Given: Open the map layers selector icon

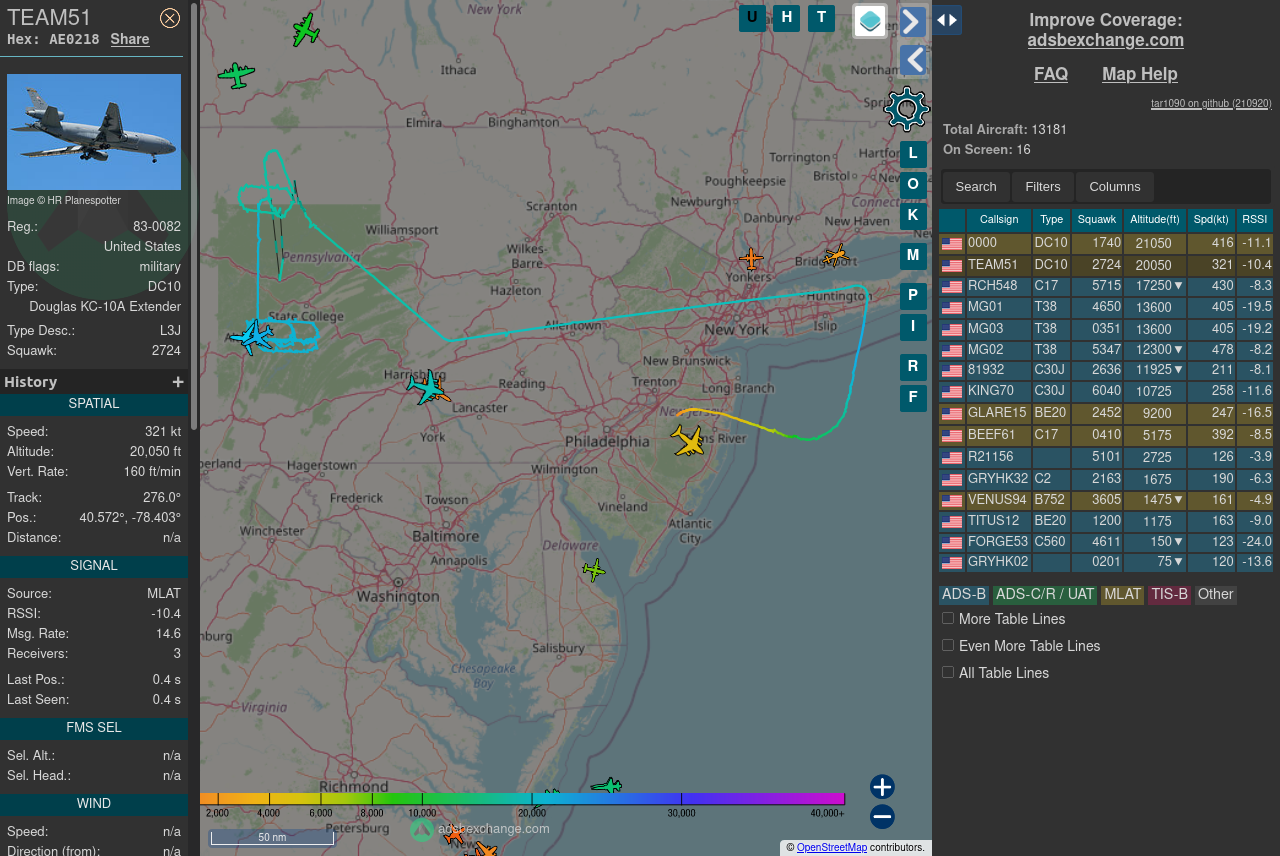Looking at the screenshot, I should [870, 20].
